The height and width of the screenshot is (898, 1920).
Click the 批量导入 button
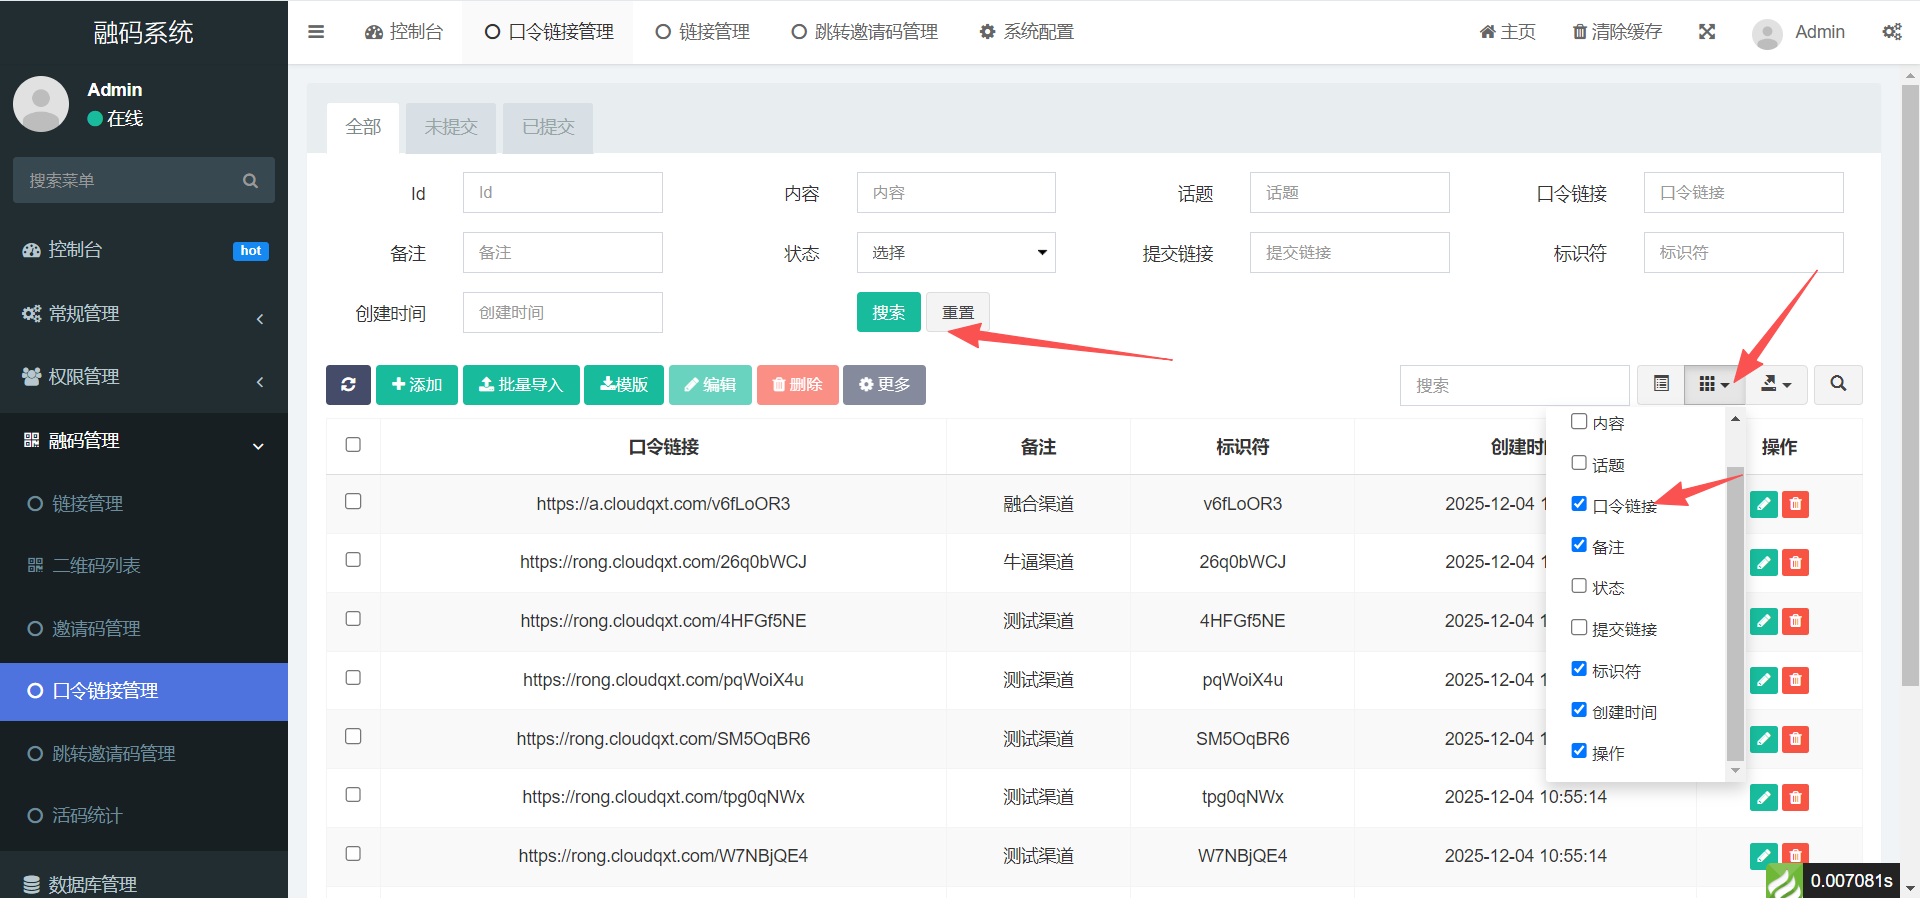point(521,385)
